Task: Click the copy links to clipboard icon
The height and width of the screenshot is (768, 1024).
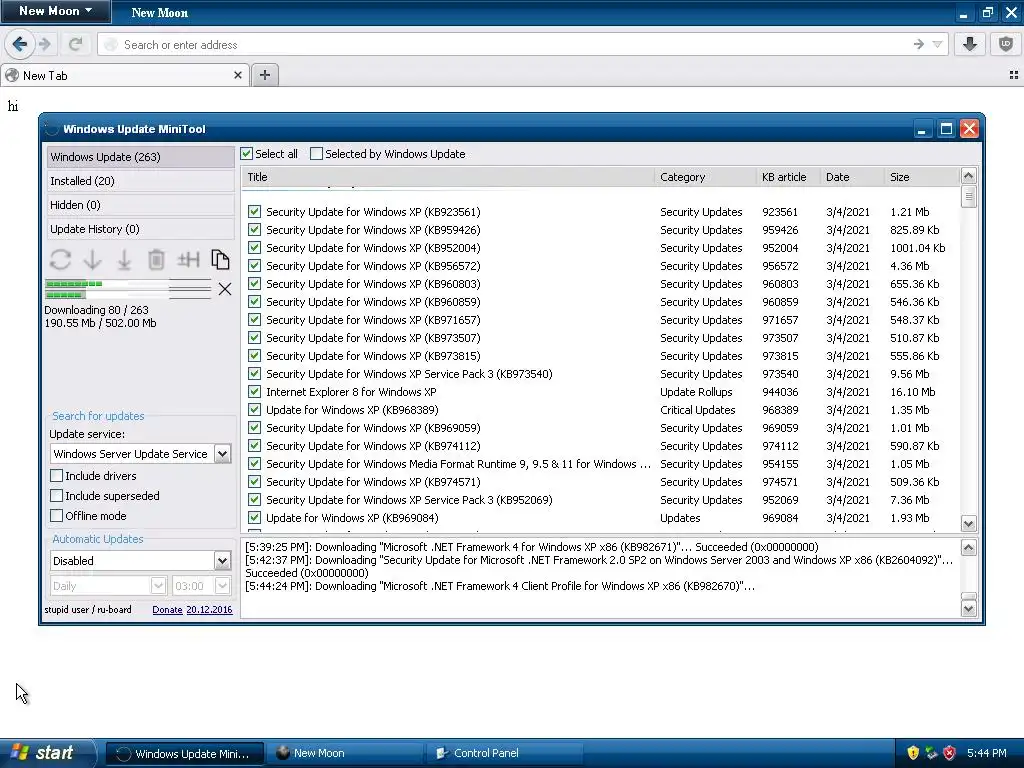Action: point(220,259)
